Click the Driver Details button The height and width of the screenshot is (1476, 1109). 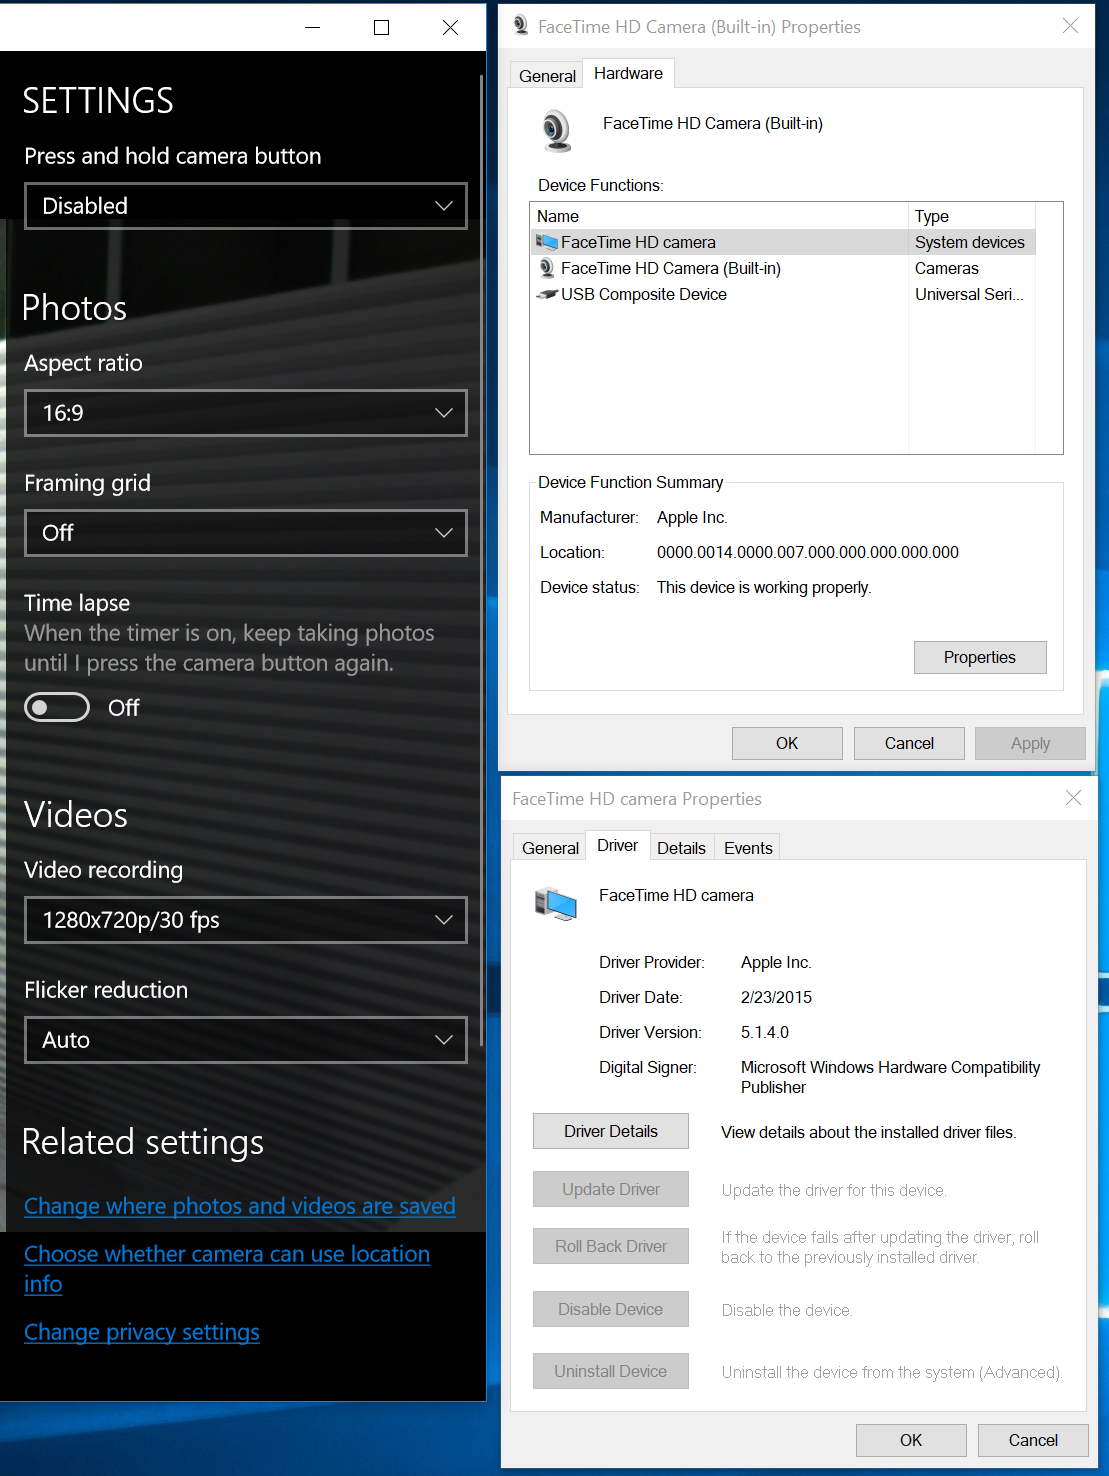(x=611, y=1131)
